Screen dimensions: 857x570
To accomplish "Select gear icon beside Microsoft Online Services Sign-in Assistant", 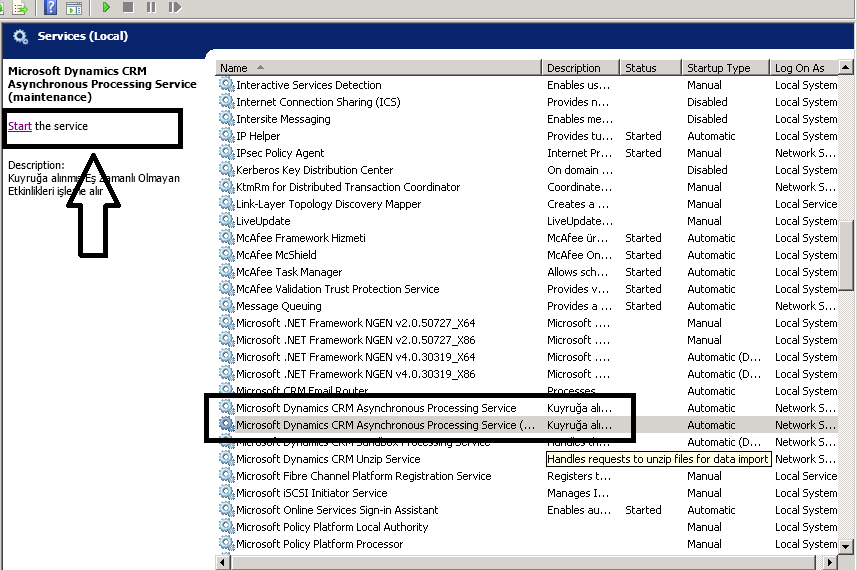I will click(226, 509).
